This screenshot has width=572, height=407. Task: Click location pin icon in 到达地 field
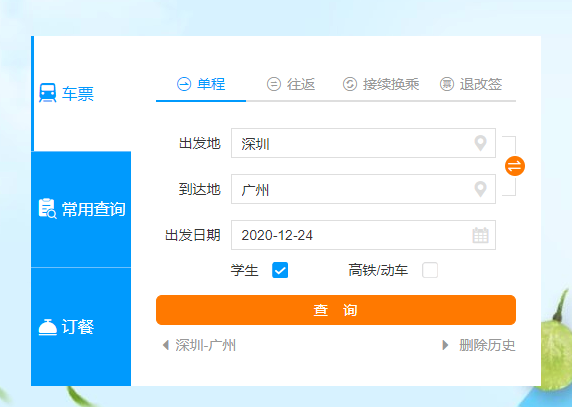pos(480,189)
